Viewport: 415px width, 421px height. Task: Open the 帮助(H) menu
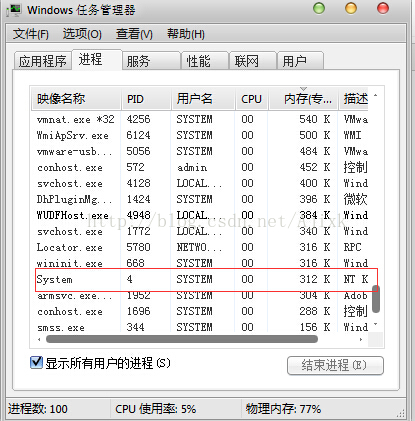pyautogui.click(x=186, y=34)
